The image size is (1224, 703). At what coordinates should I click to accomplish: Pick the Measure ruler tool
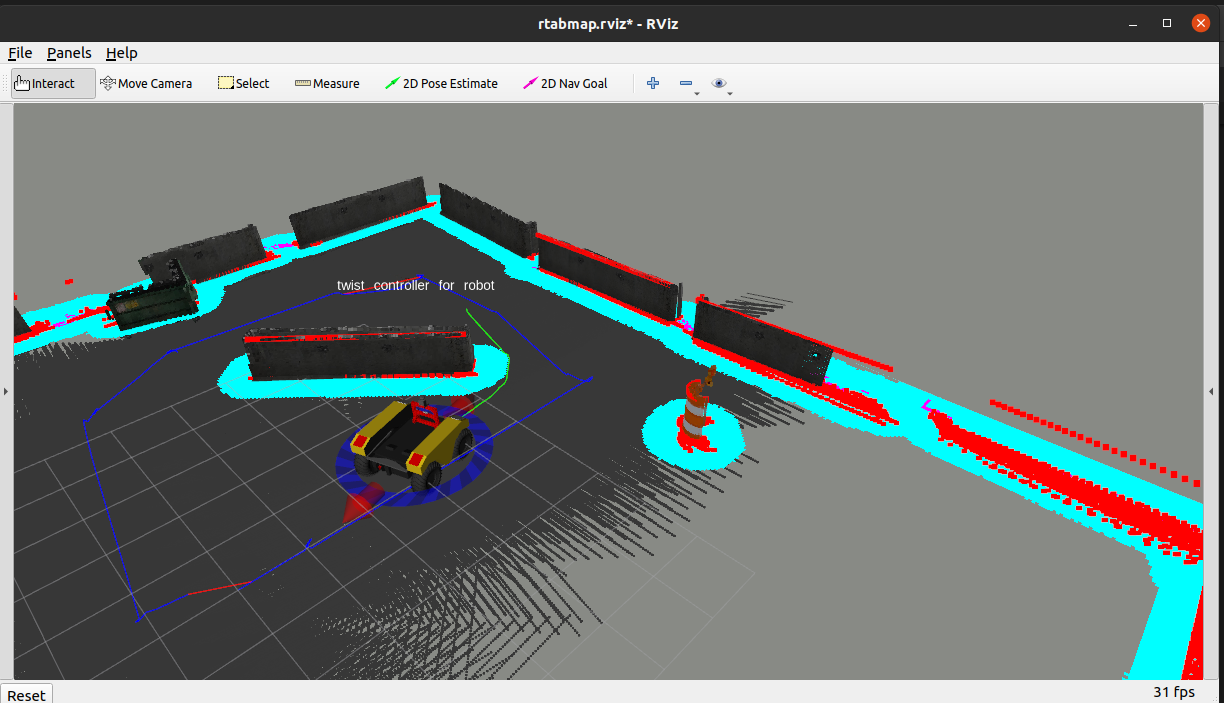pyautogui.click(x=327, y=84)
